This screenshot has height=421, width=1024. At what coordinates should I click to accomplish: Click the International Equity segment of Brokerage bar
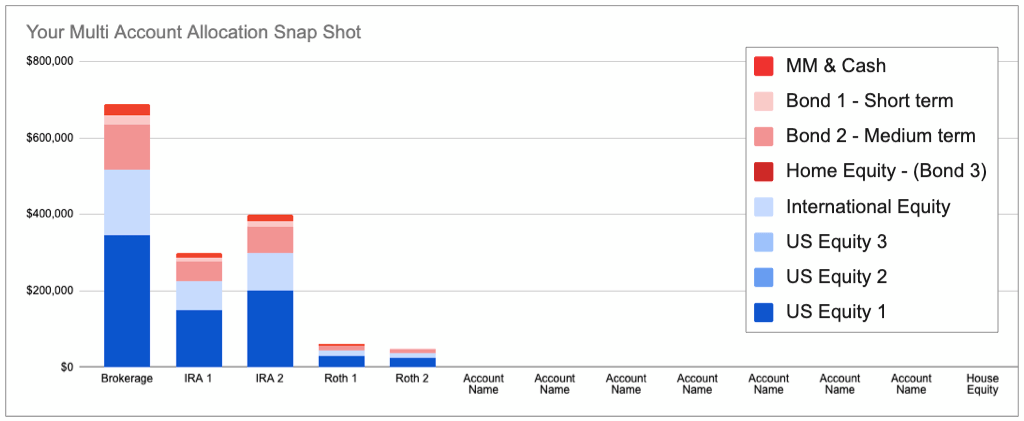point(127,202)
